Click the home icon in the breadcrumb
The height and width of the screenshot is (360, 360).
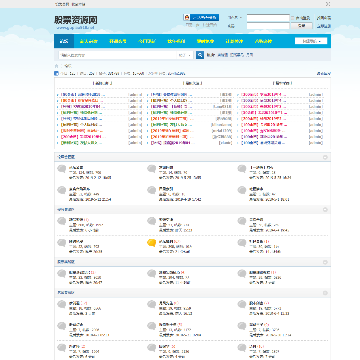coord(56,66)
